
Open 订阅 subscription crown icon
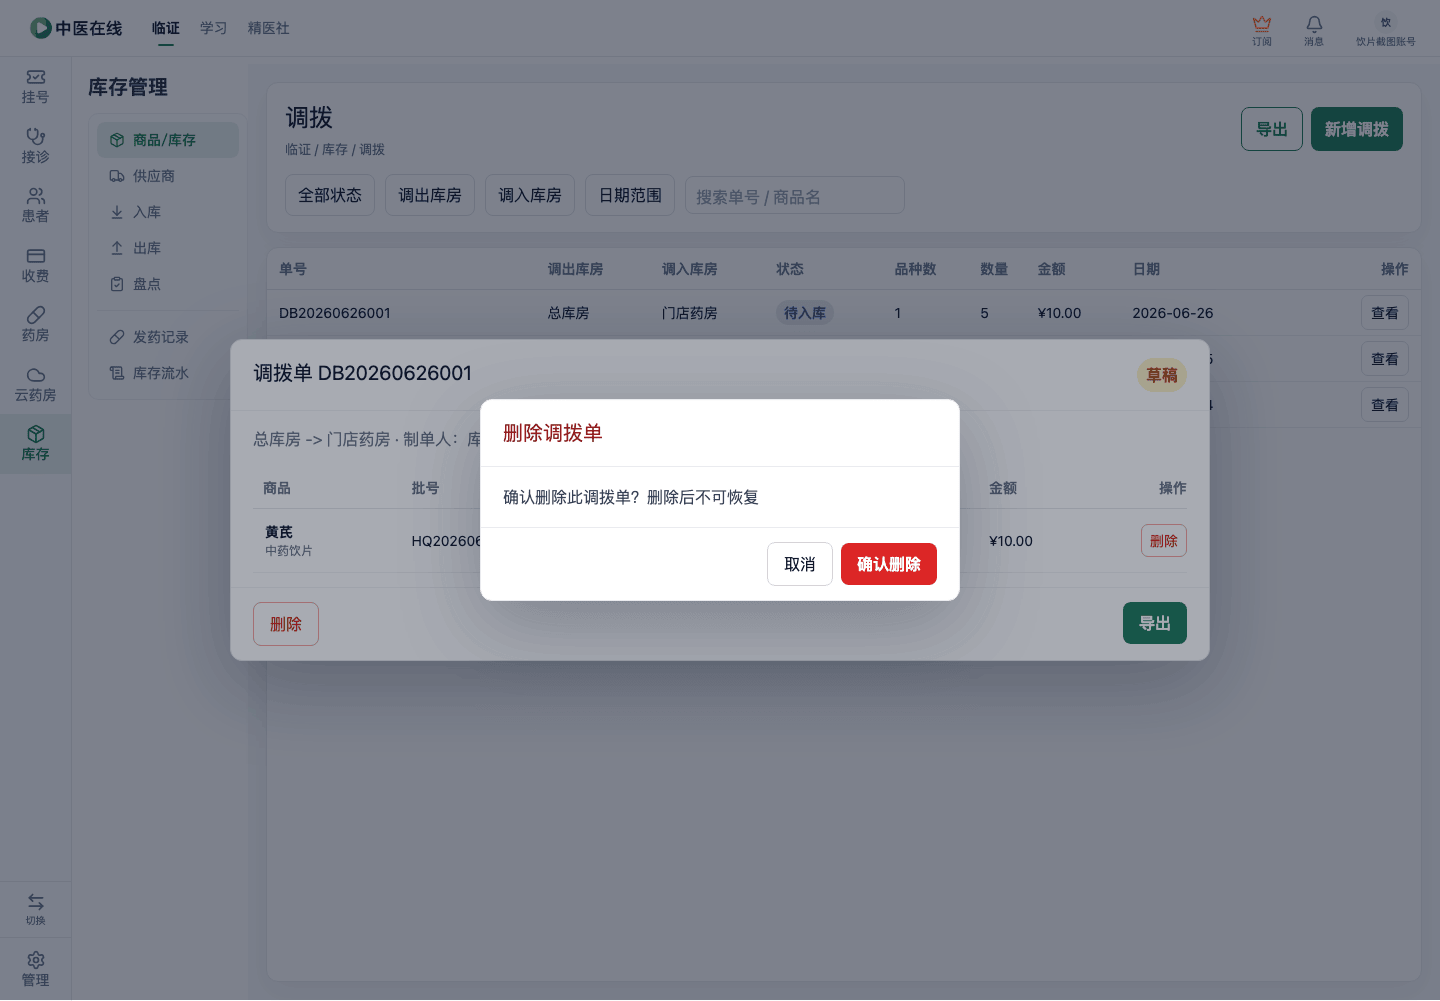point(1262,24)
